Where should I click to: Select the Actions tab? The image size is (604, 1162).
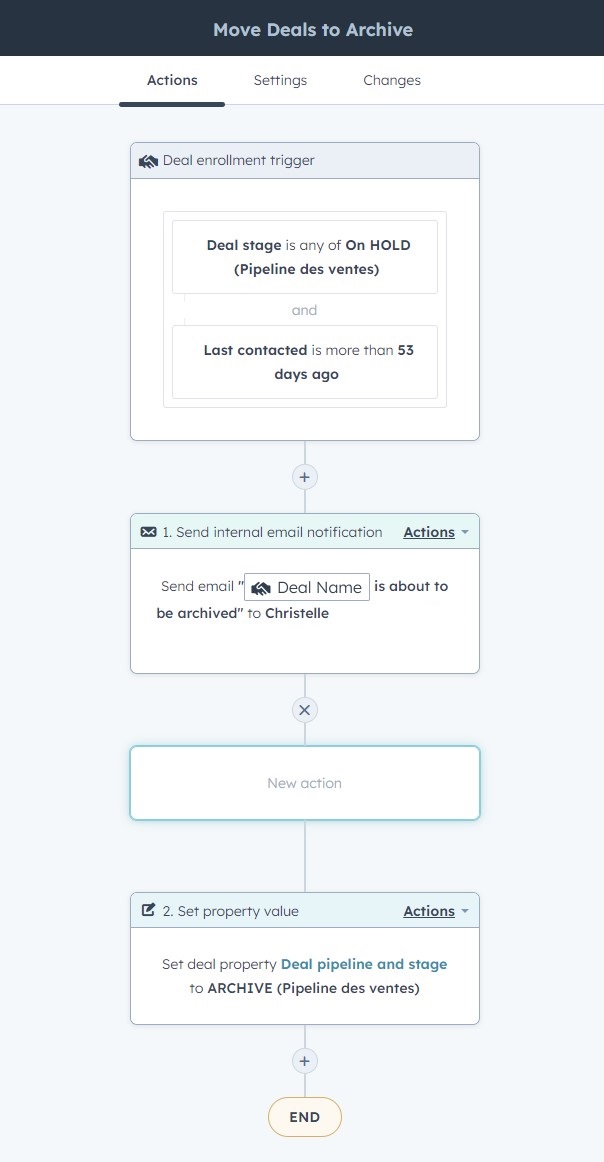tap(172, 80)
